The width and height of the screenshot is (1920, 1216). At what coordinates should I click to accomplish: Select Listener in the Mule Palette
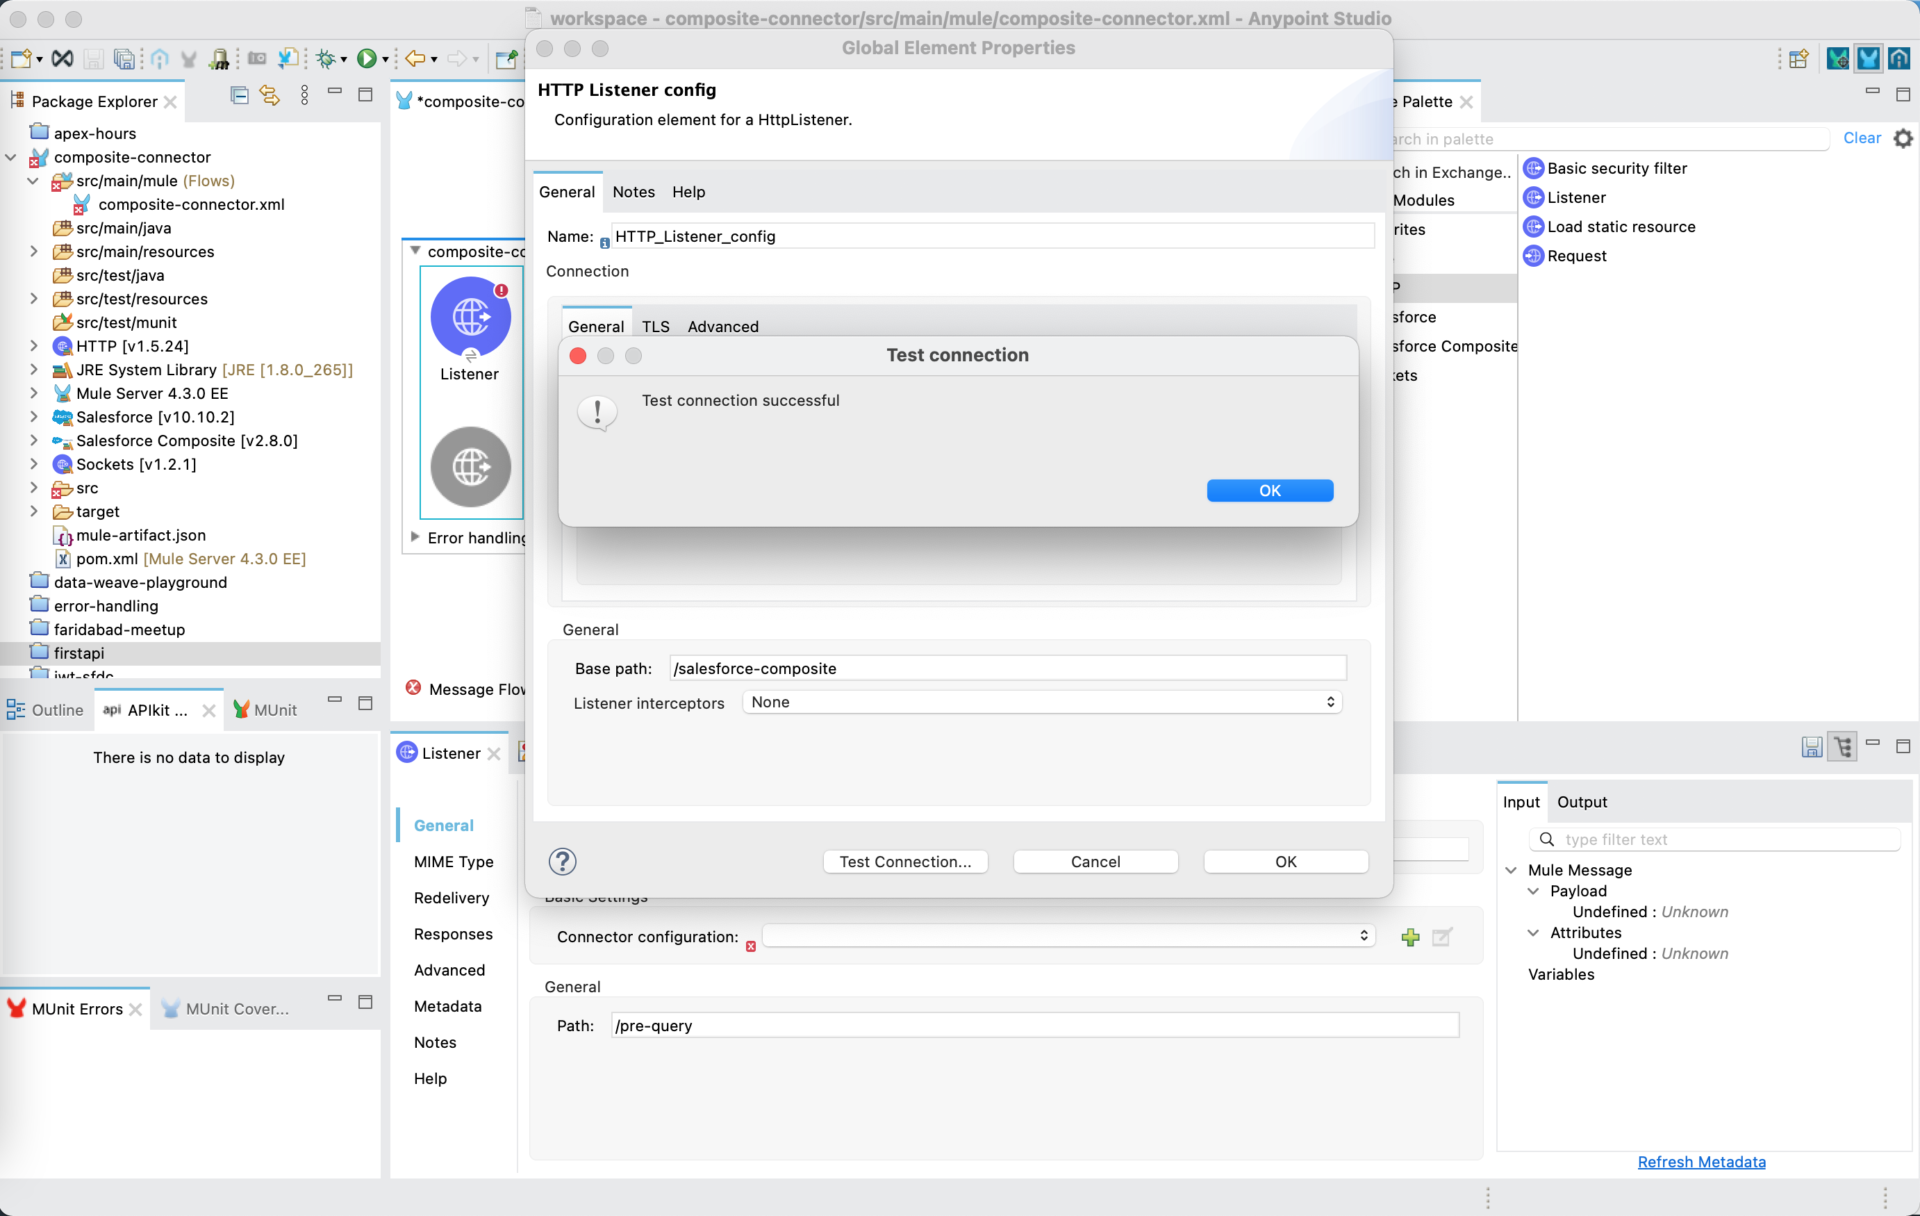tap(1576, 197)
